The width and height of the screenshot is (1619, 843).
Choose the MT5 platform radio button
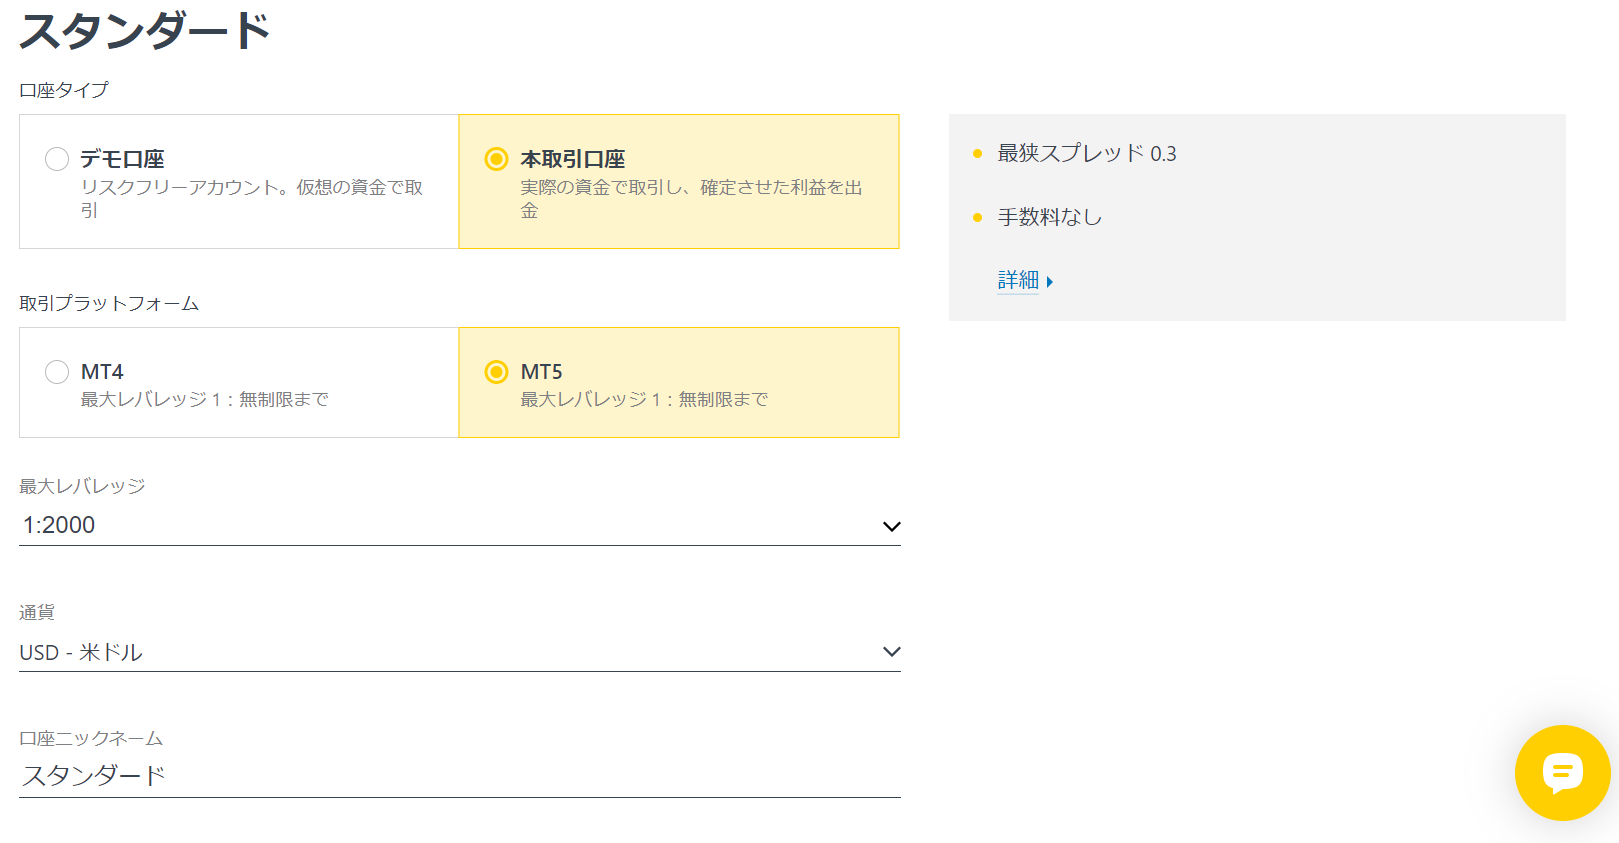pyautogui.click(x=496, y=372)
